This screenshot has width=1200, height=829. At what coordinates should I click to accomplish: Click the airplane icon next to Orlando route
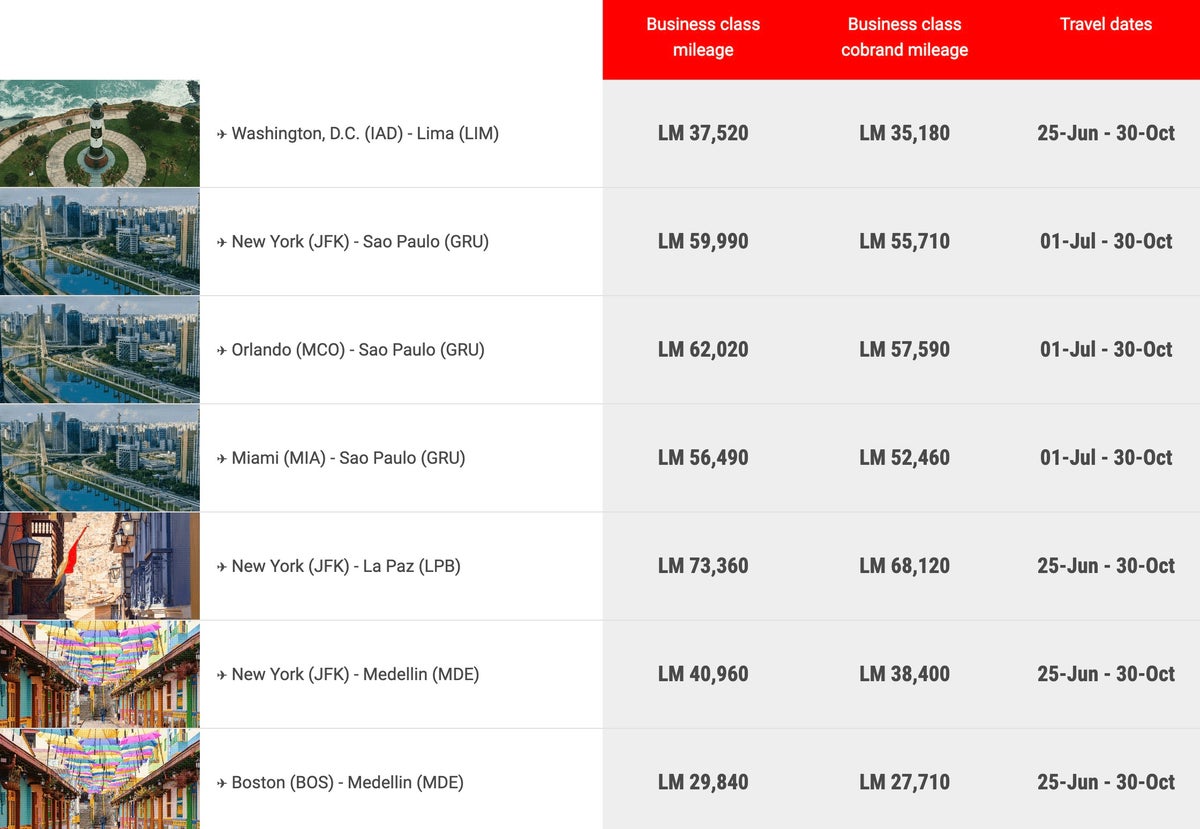(222, 350)
